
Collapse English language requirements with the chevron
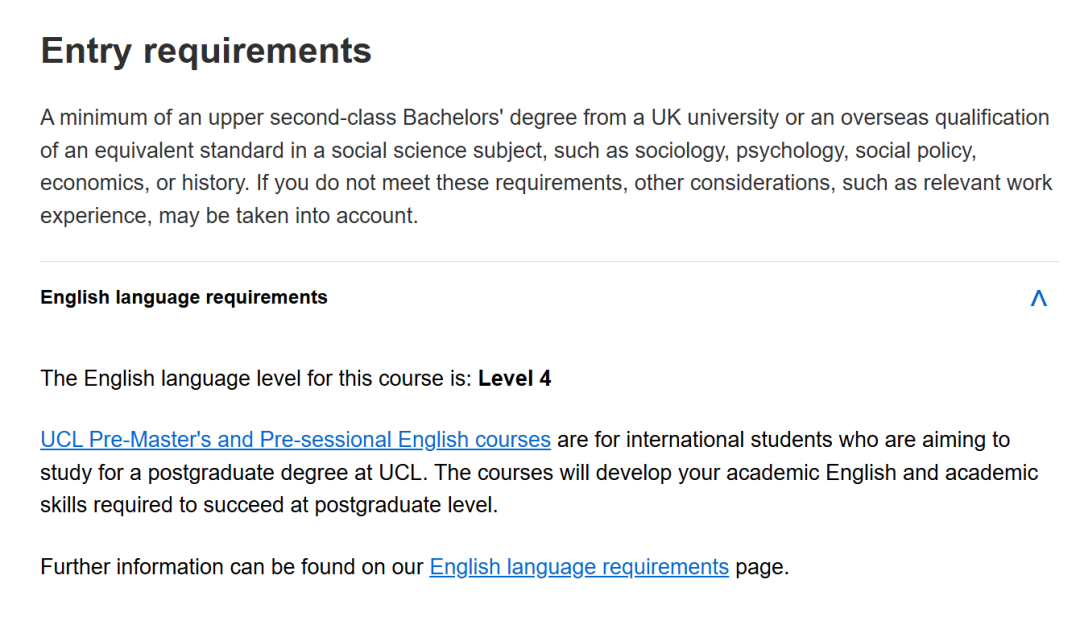tap(1038, 298)
